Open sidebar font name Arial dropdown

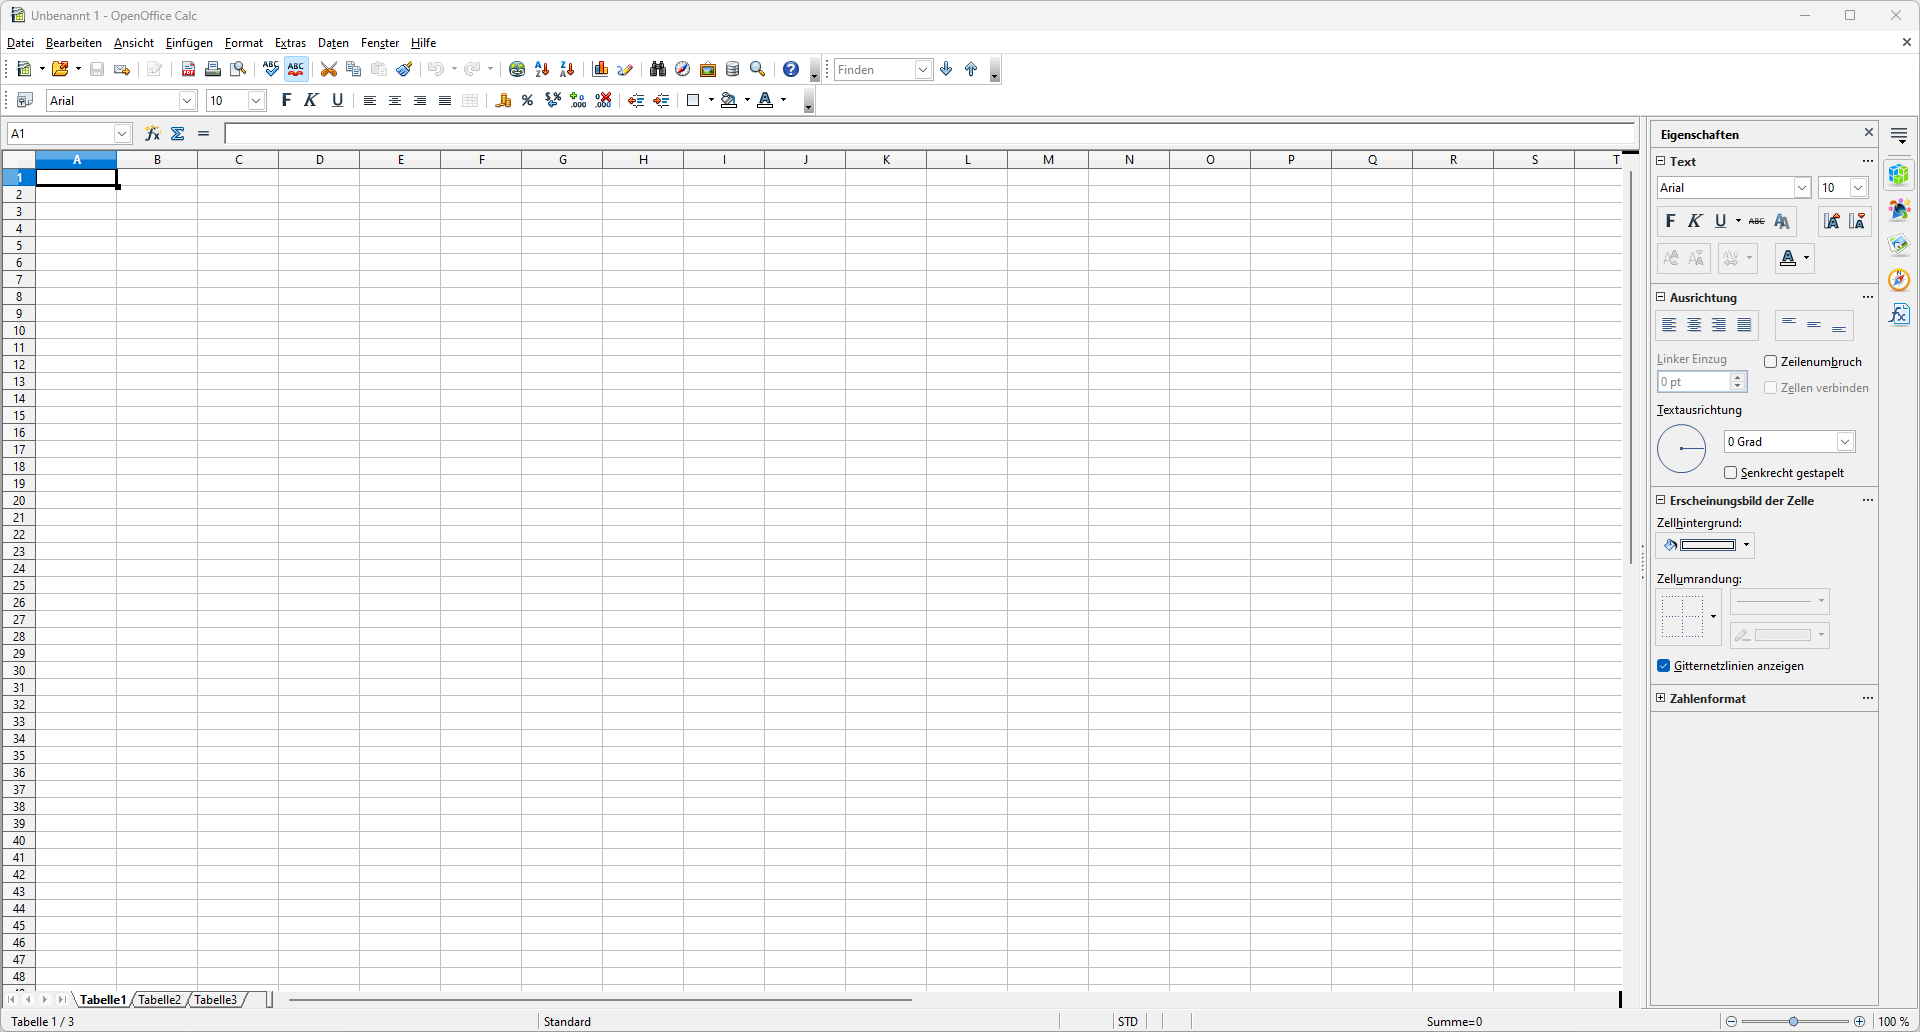[1802, 188]
